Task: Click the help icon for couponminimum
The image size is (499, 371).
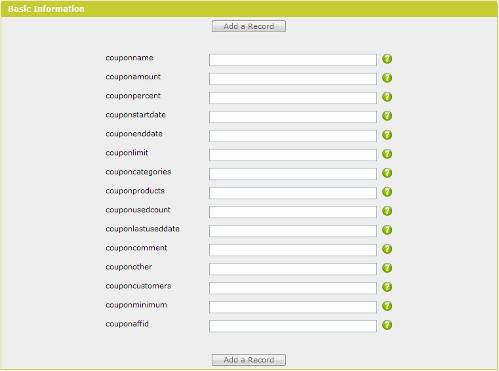Action: tap(387, 306)
